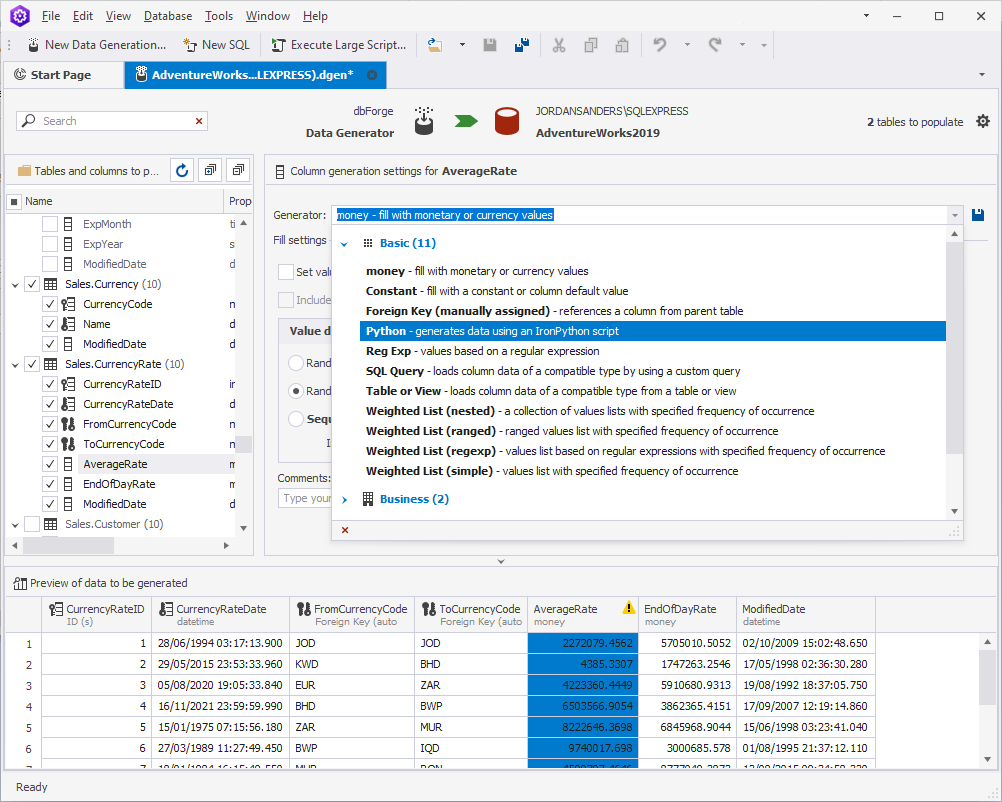Viewport: 1002px width, 802px height.
Task: Toggle the ExpMonth column checkbox
Action: click(50, 224)
